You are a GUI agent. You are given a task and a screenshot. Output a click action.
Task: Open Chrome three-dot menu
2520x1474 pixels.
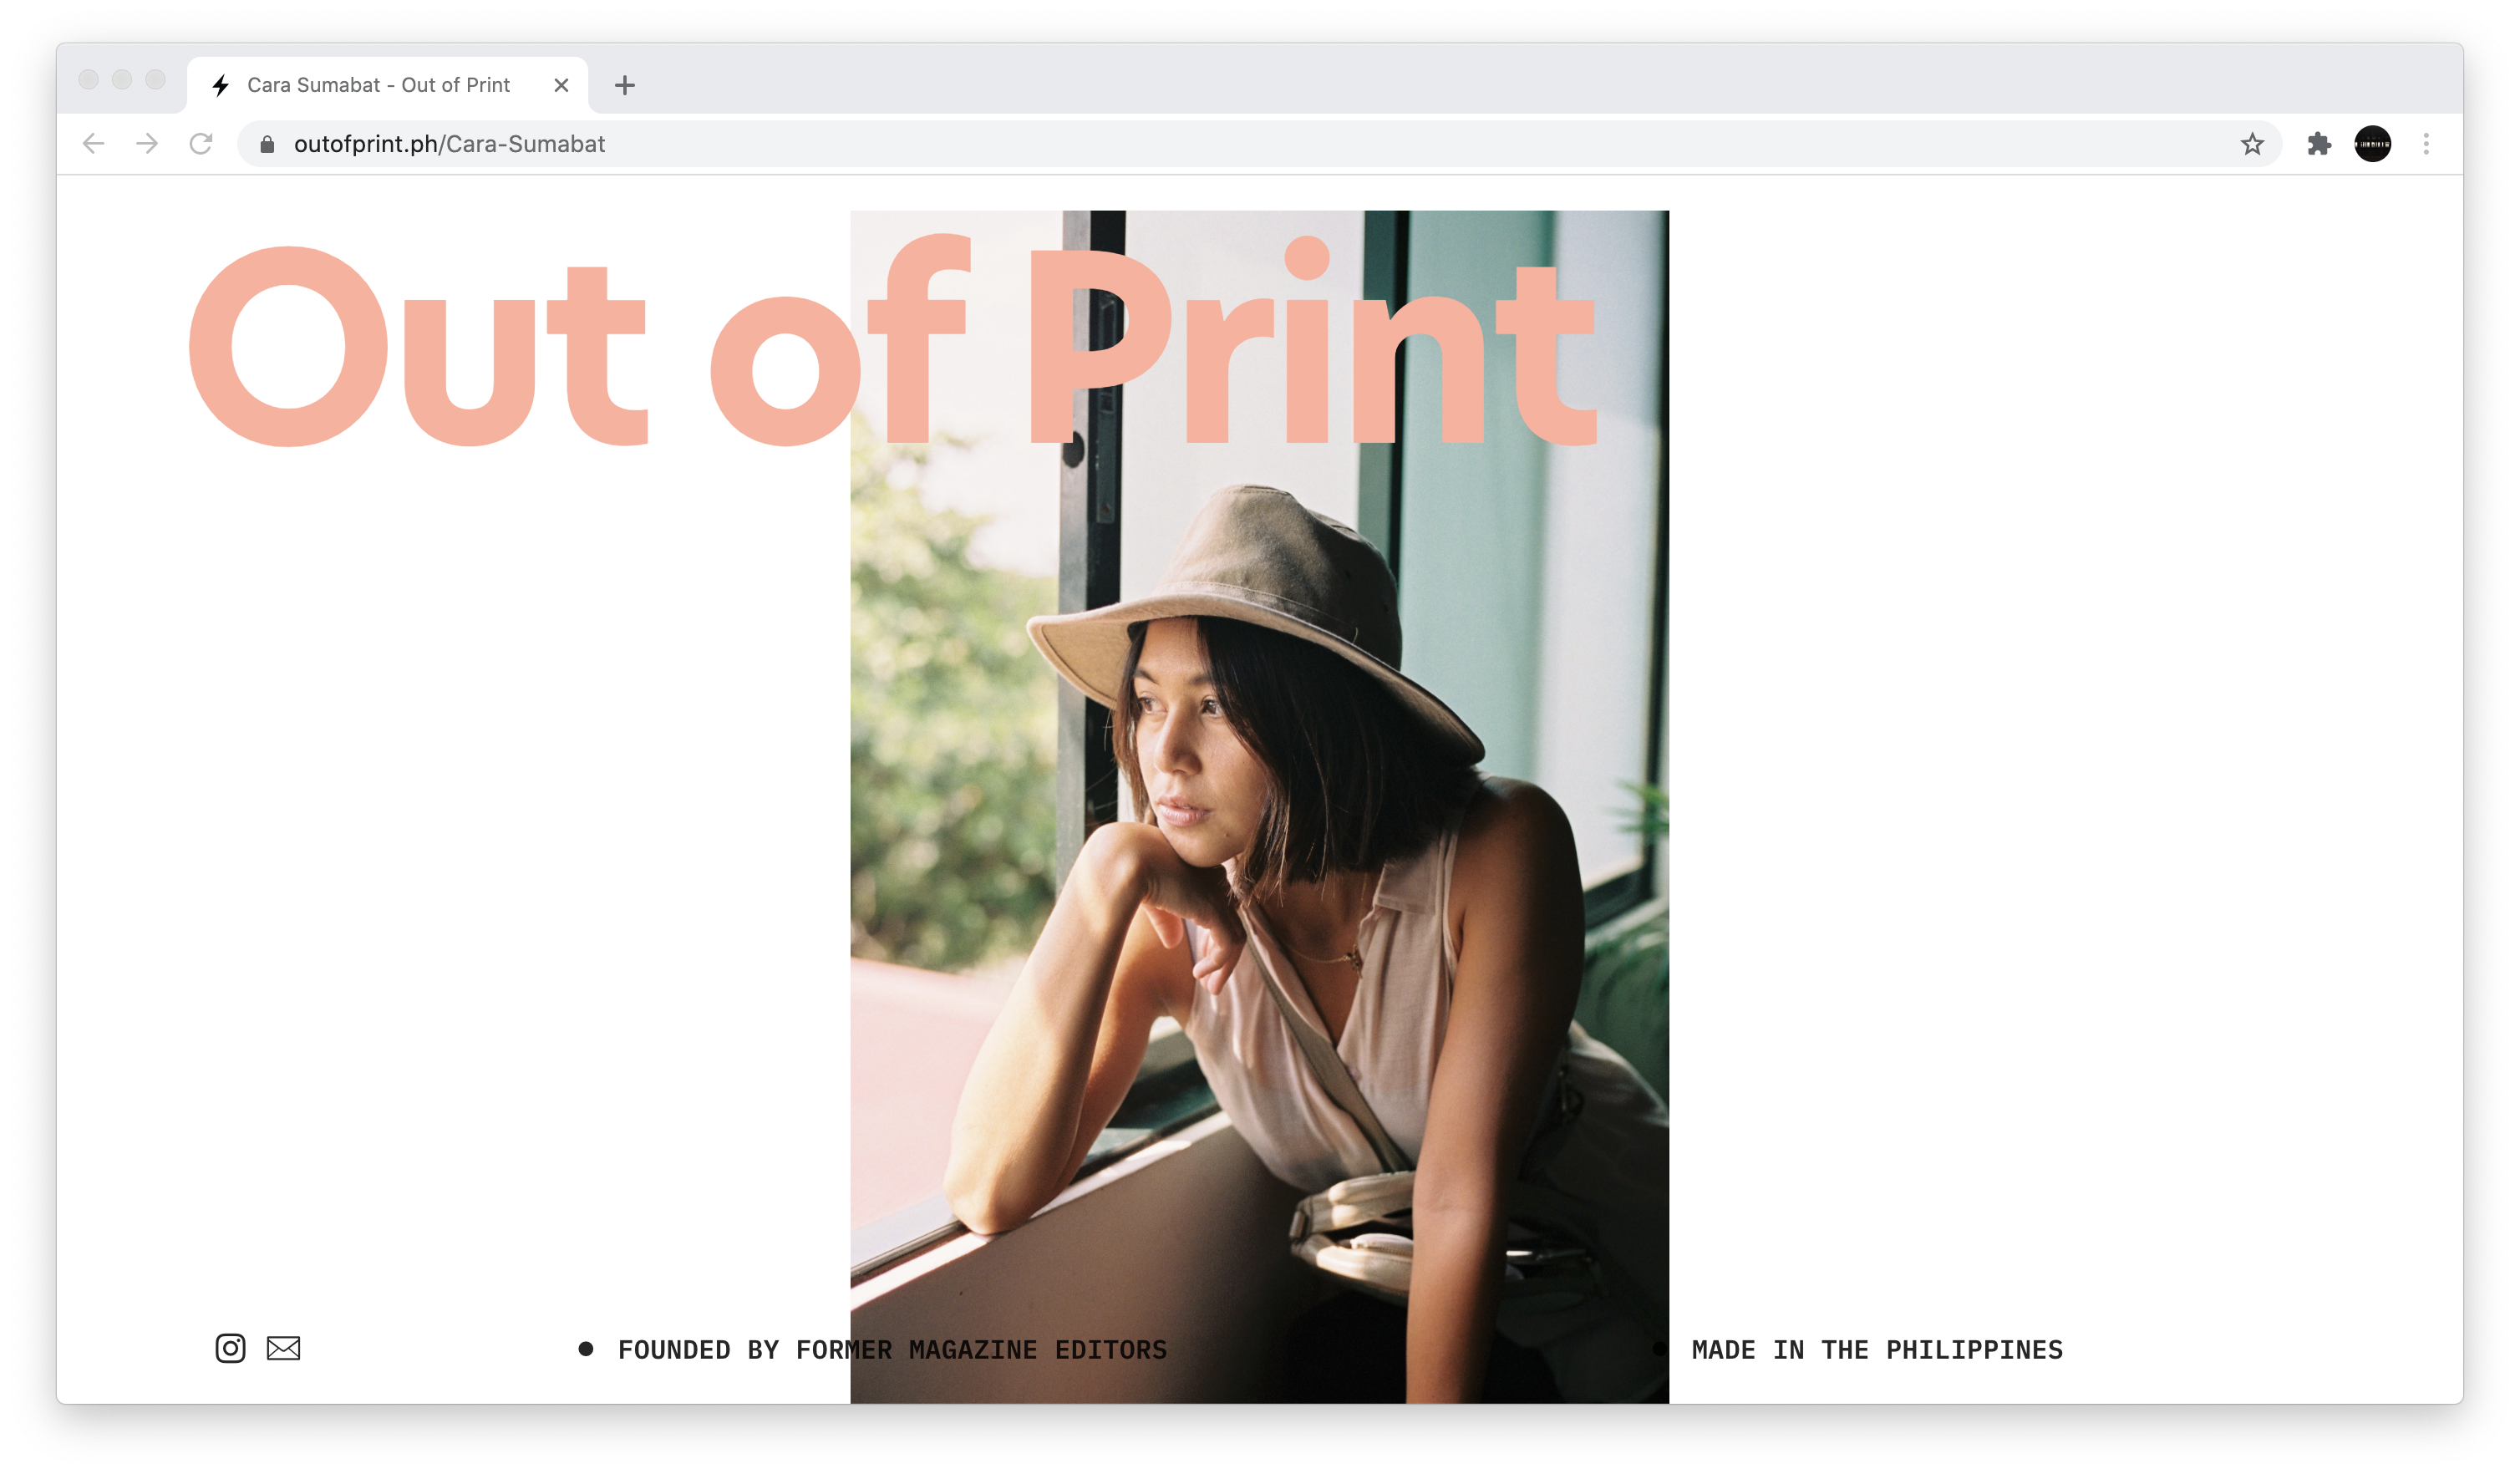point(2426,144)
